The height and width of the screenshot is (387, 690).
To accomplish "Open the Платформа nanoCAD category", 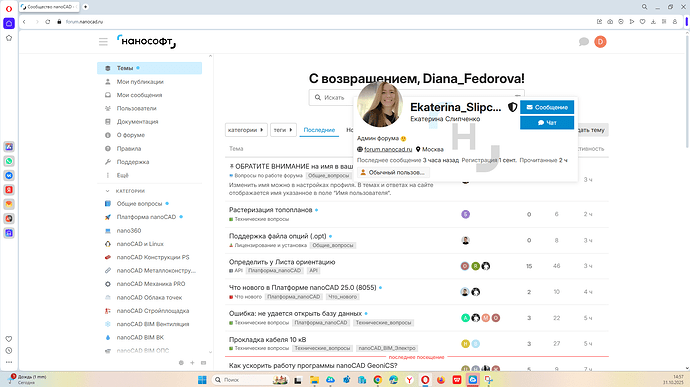I will (146, 217).
